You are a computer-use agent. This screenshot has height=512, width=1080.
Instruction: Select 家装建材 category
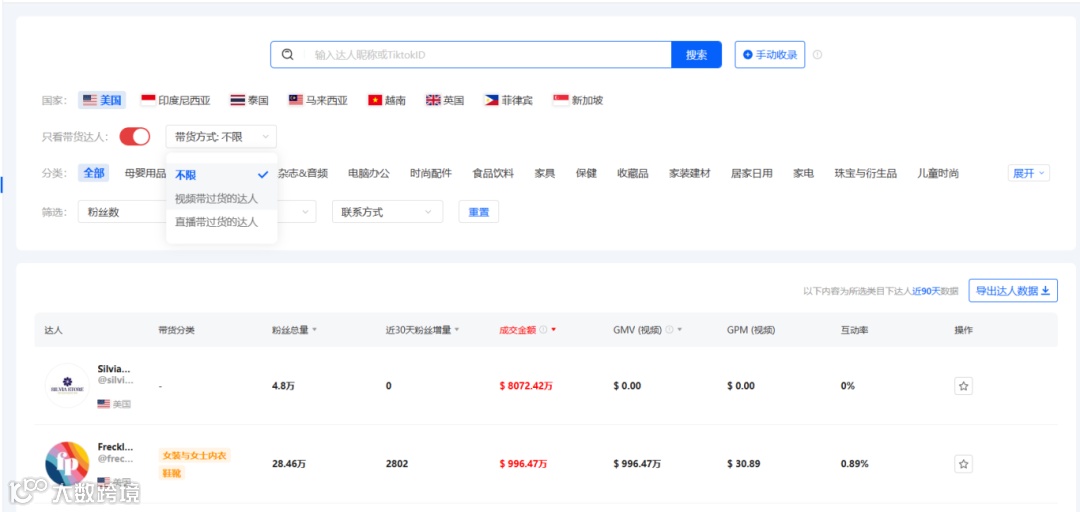pyautogui.click(x=689, y=173)
